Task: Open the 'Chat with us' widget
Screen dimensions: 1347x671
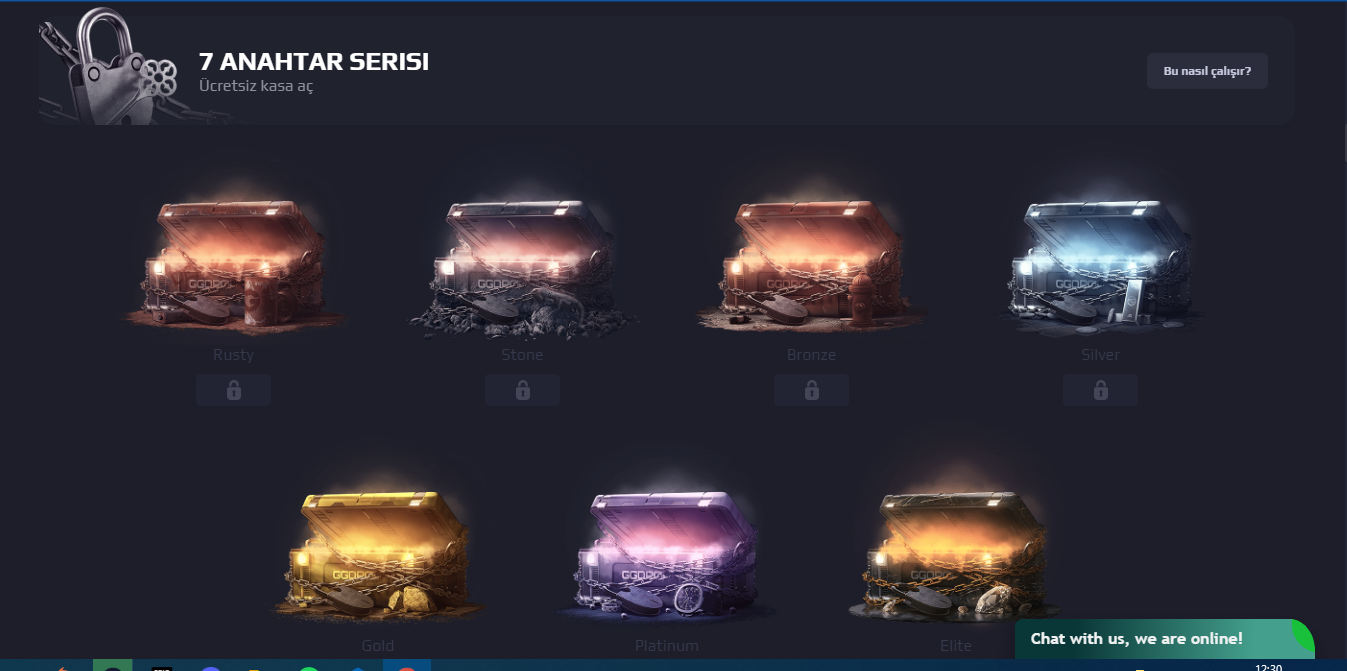Action: pos(1164,639)
